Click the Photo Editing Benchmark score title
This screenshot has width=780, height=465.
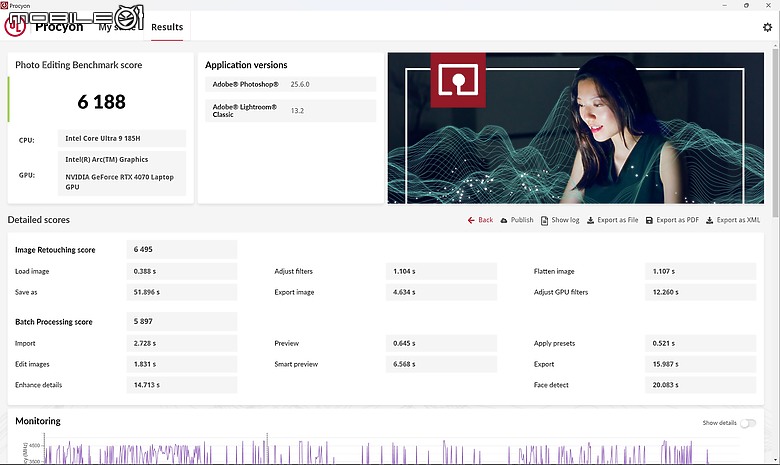(79, 65)
